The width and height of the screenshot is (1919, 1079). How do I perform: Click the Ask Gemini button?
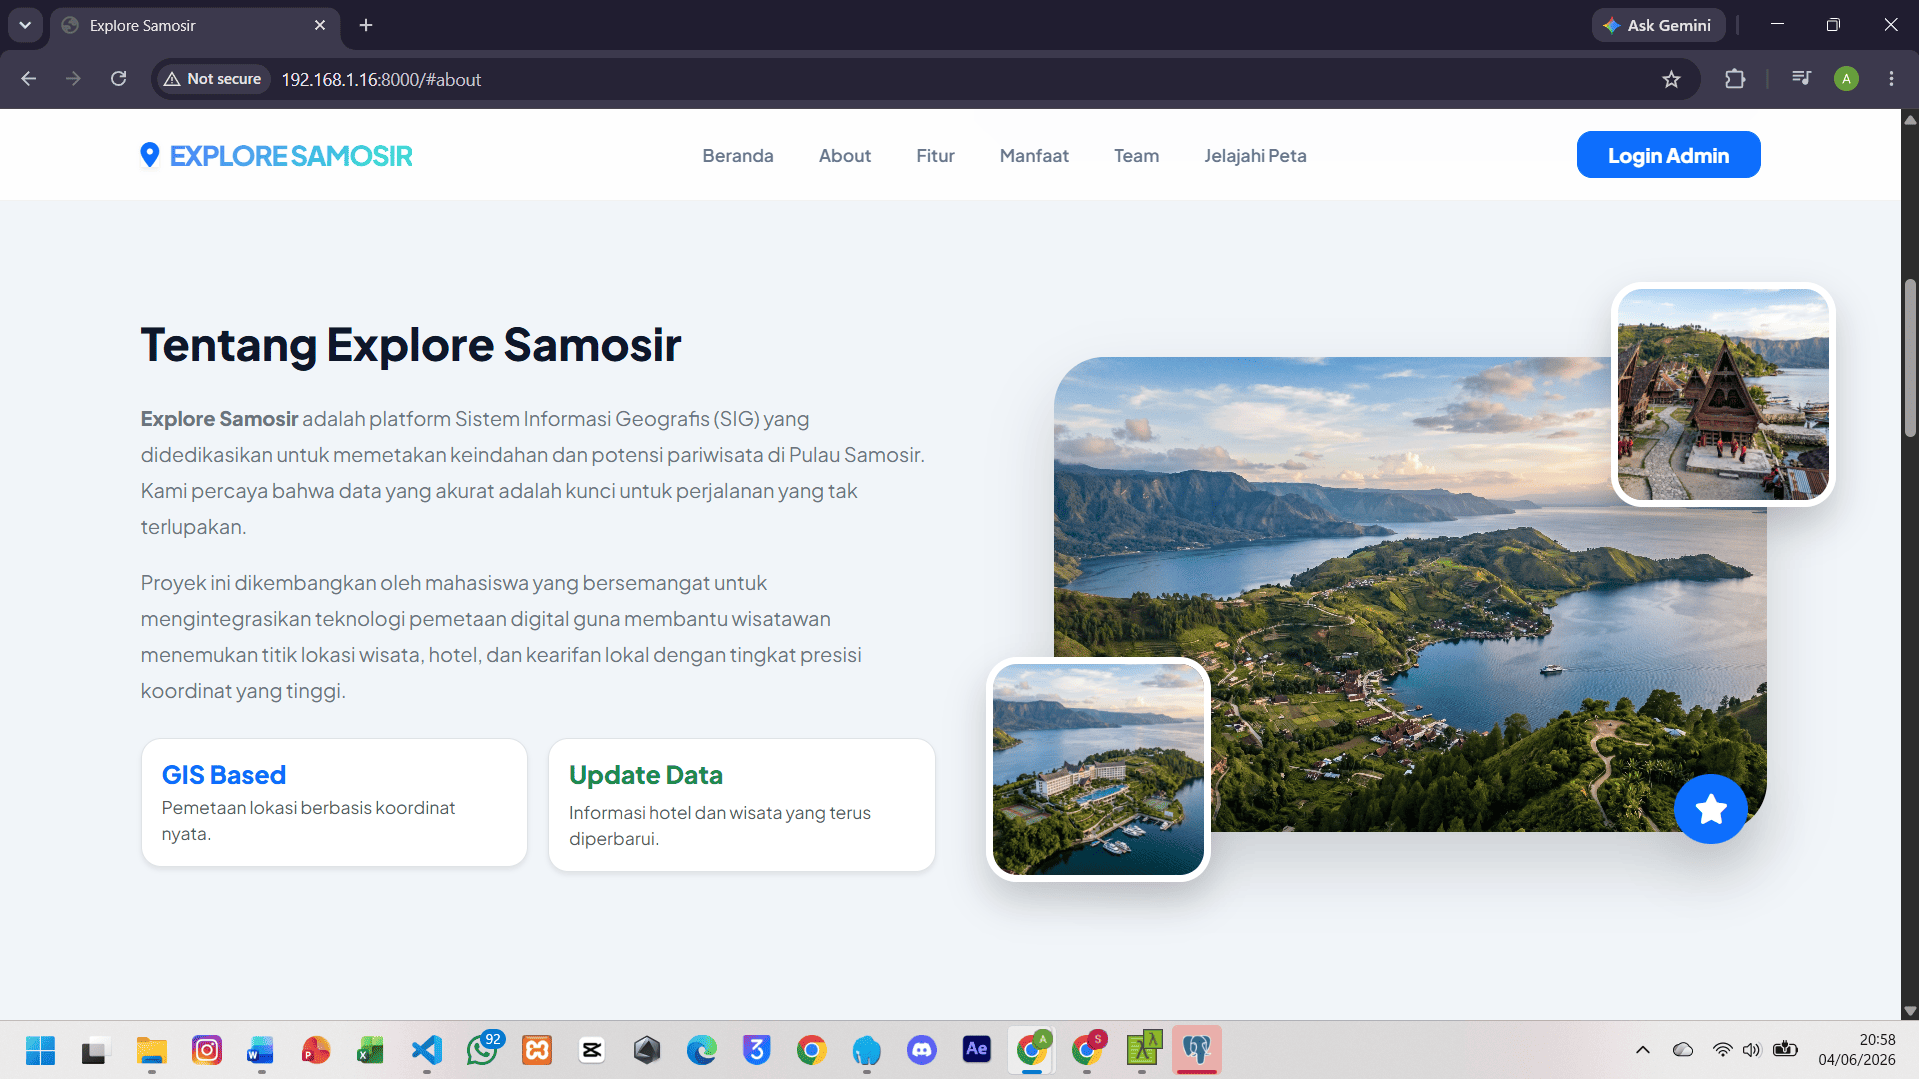1658,25
